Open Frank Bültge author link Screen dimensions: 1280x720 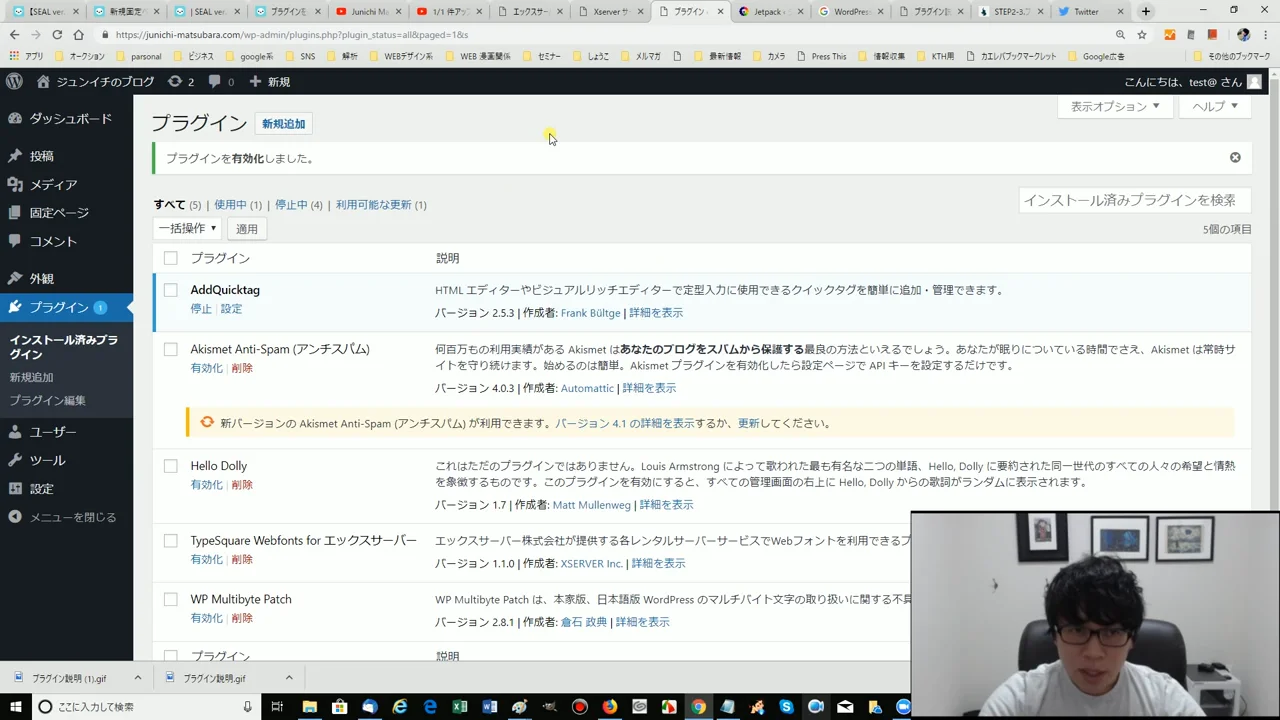click(x=590, y=313)
